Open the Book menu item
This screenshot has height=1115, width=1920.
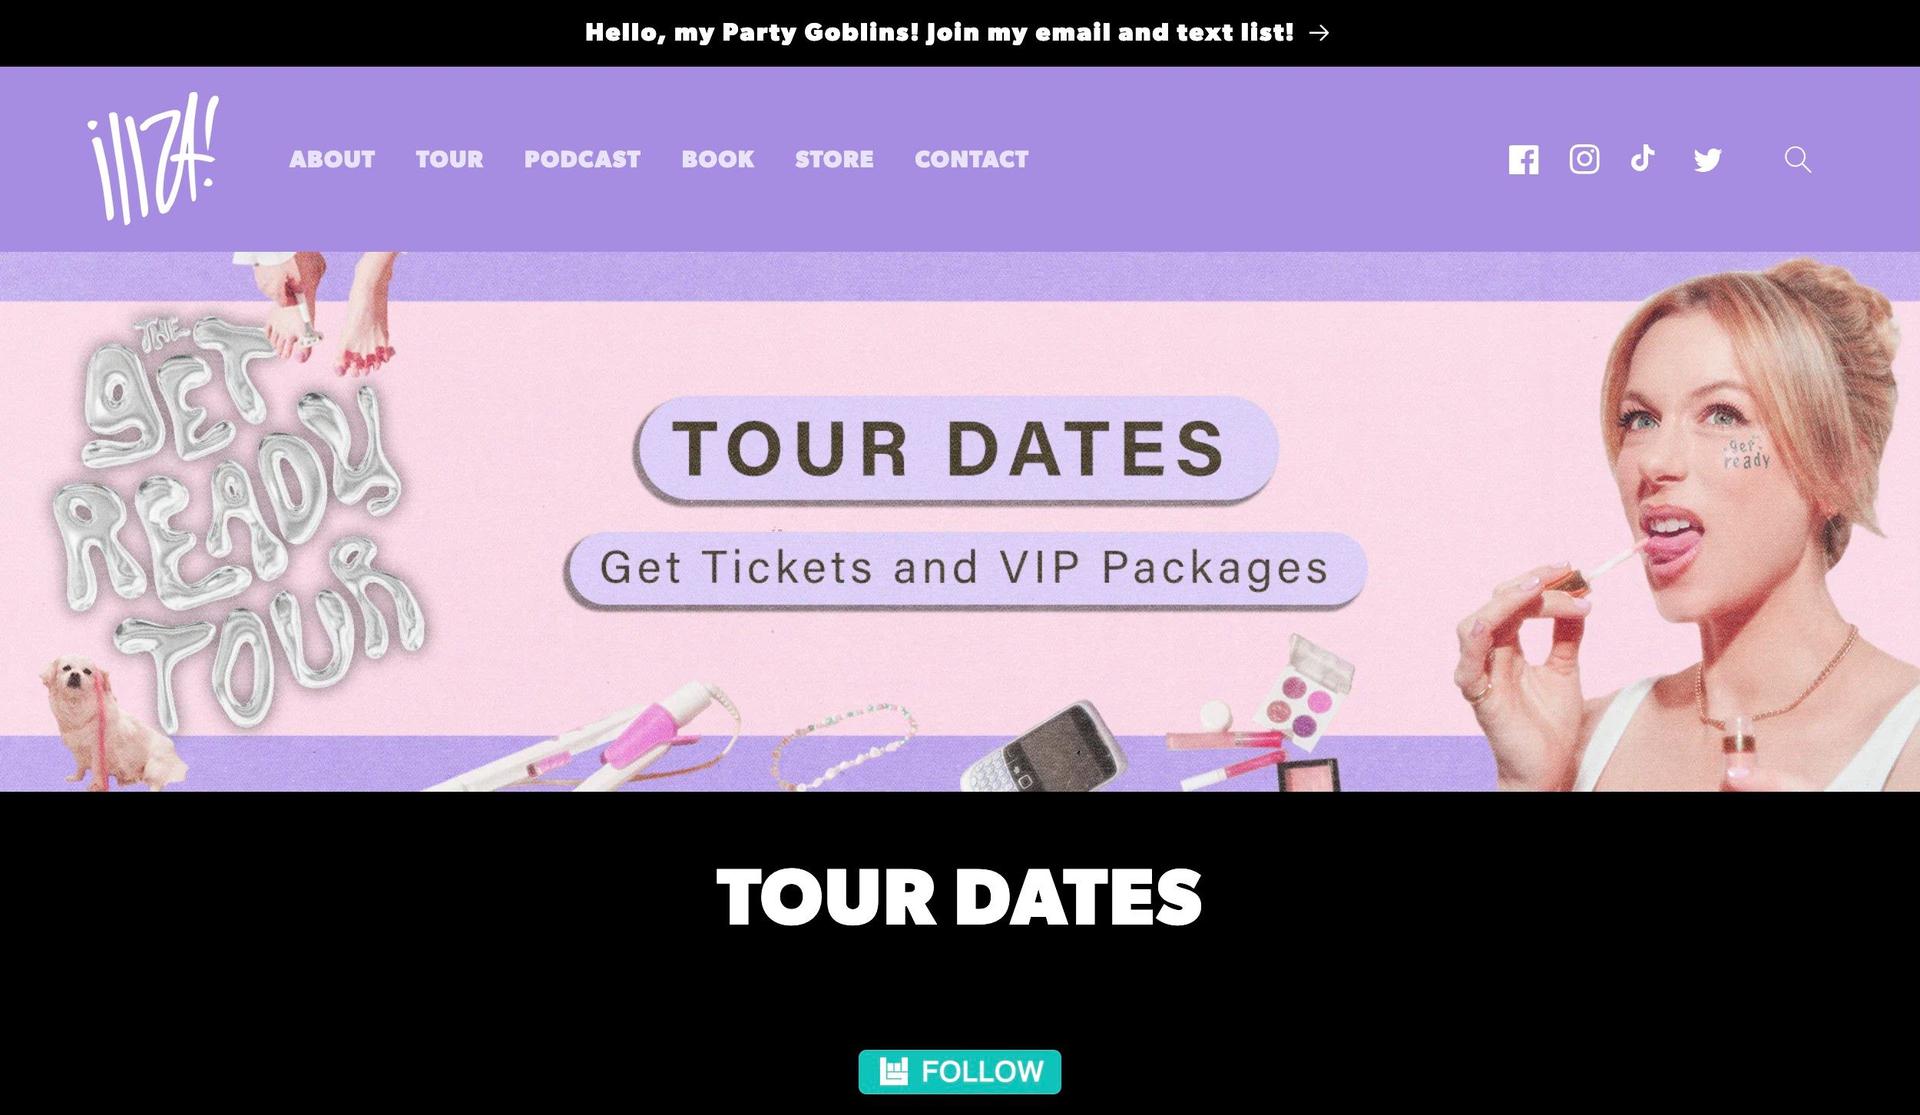pos(718,159)
